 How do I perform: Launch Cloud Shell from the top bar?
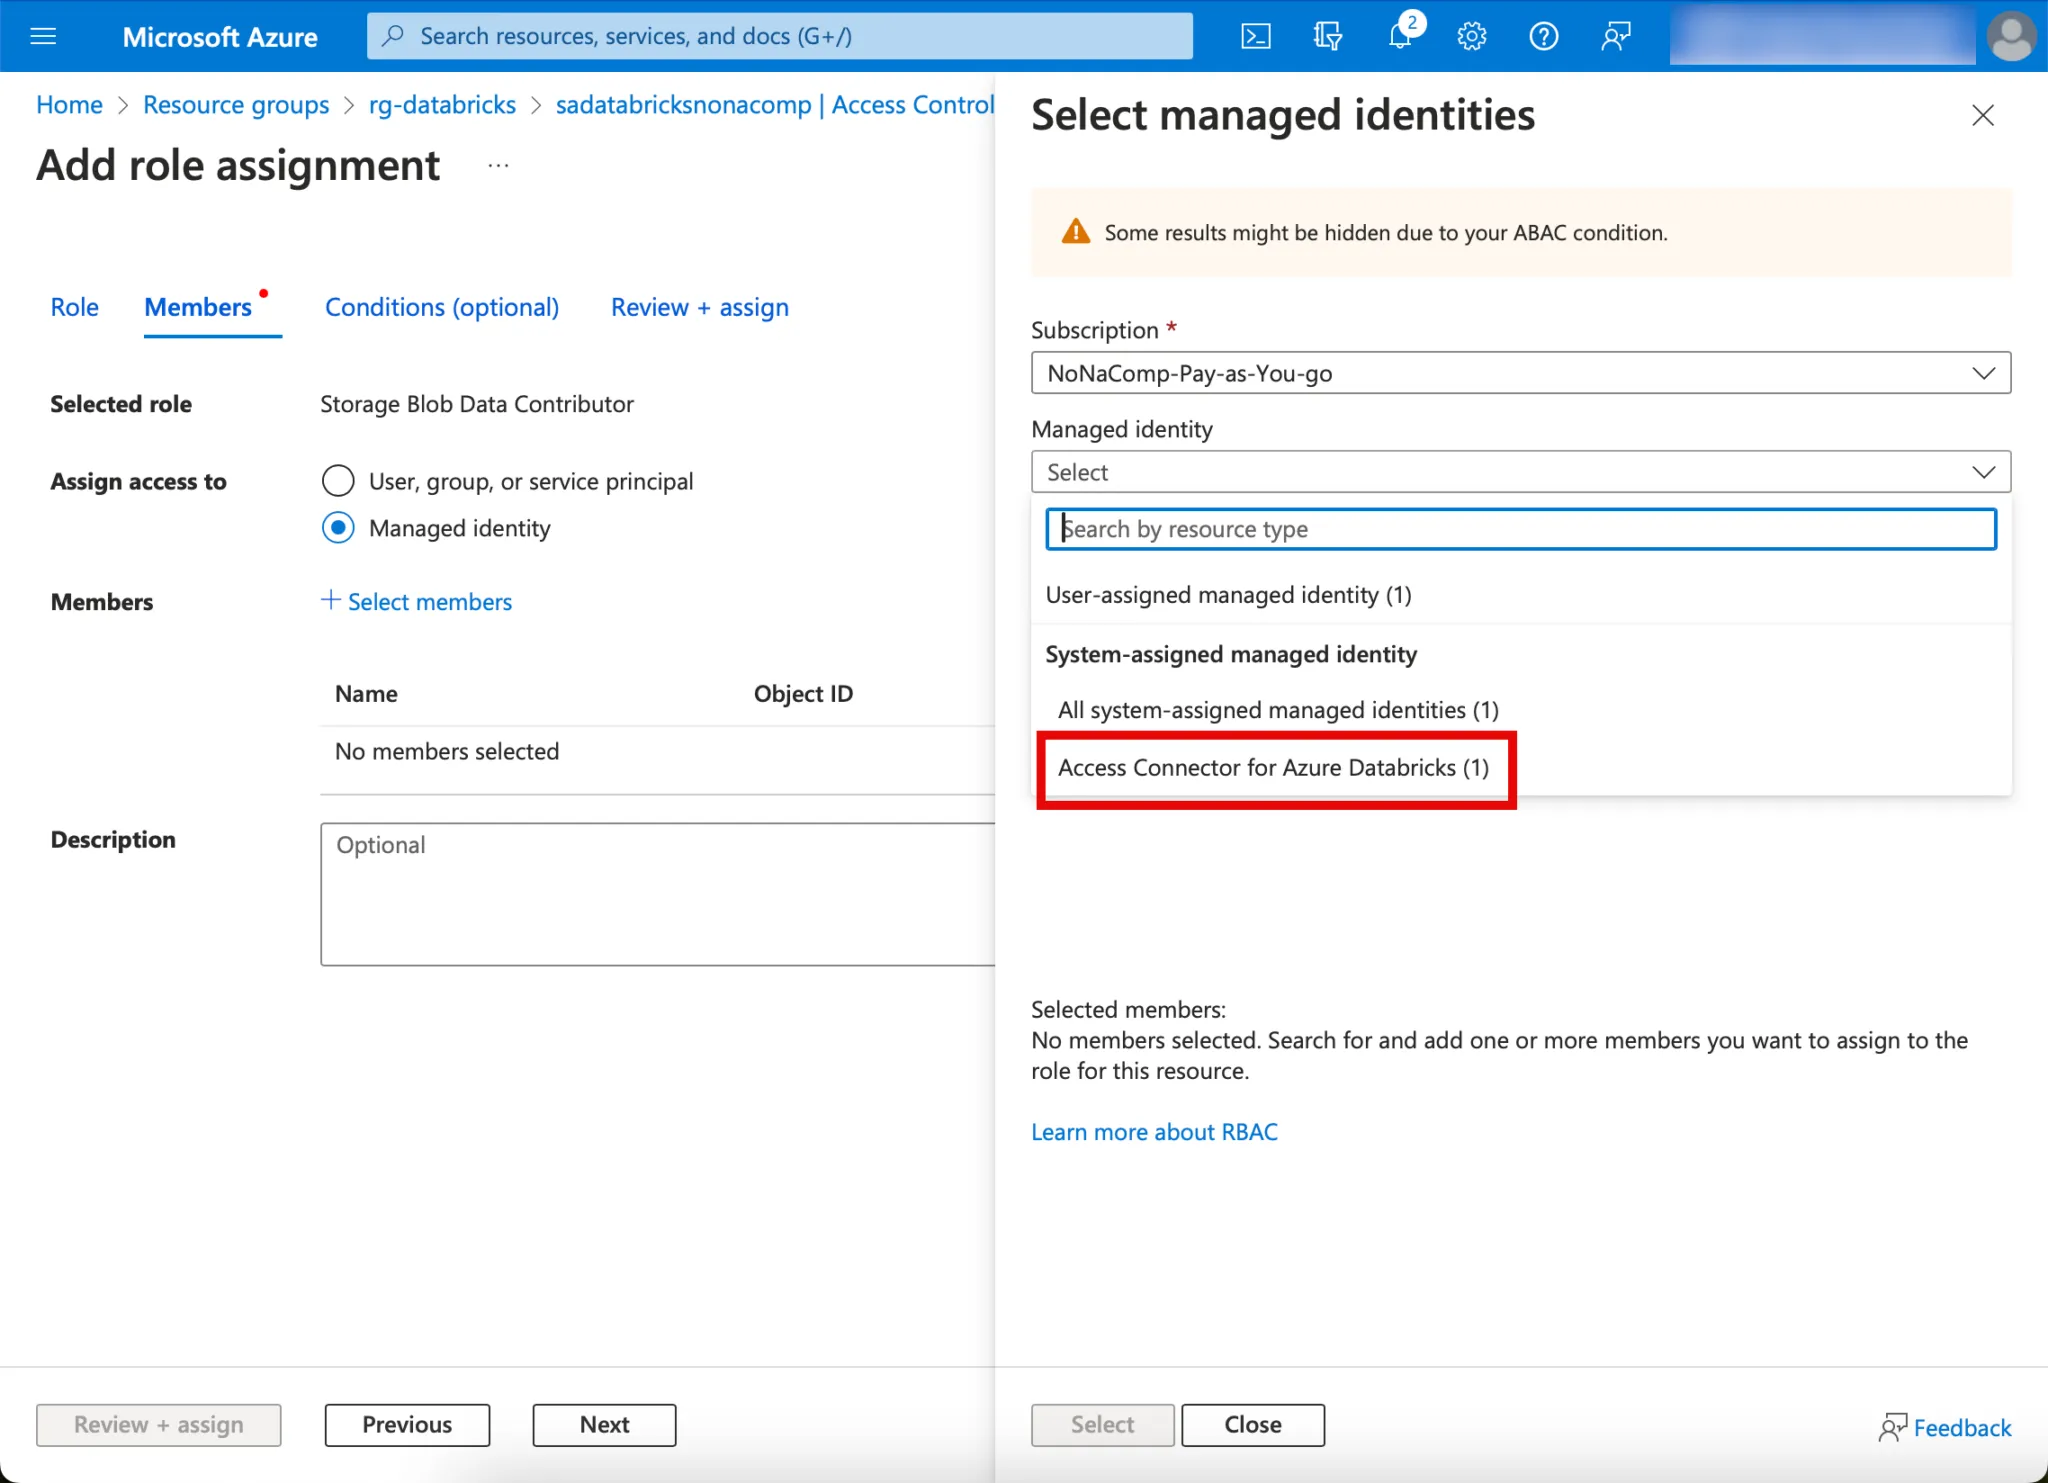pos(1255,37)
